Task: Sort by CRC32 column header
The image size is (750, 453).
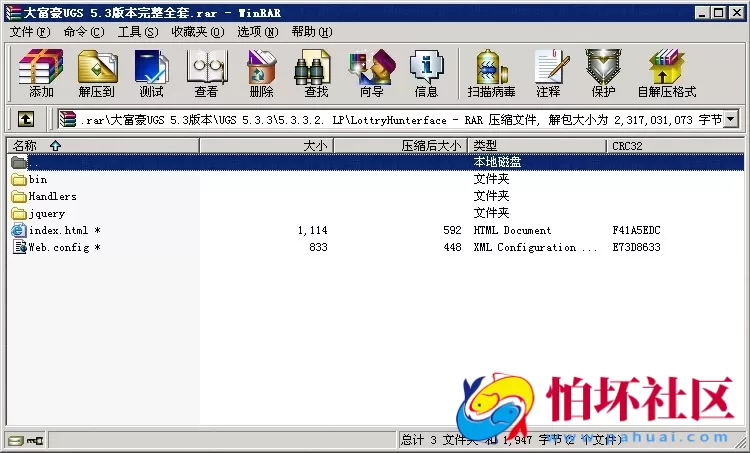Action: coord(675,145)
